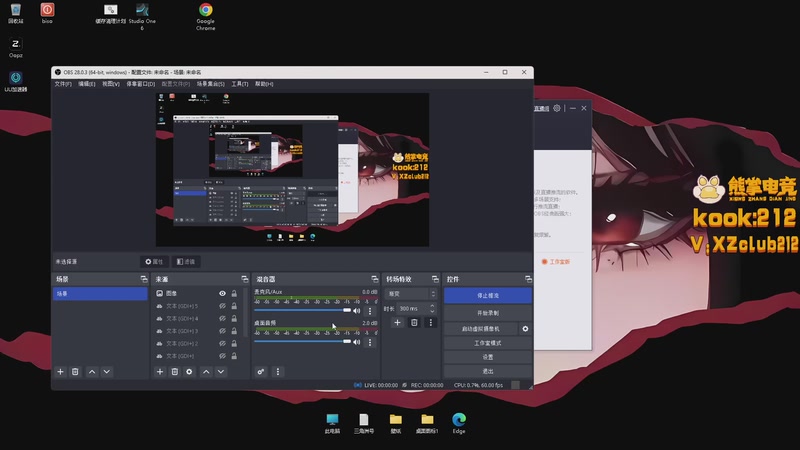The width and height of the screenshot is (800, 450).
Task: Open the settings button in Controls
Action: (x=488, y=357)
